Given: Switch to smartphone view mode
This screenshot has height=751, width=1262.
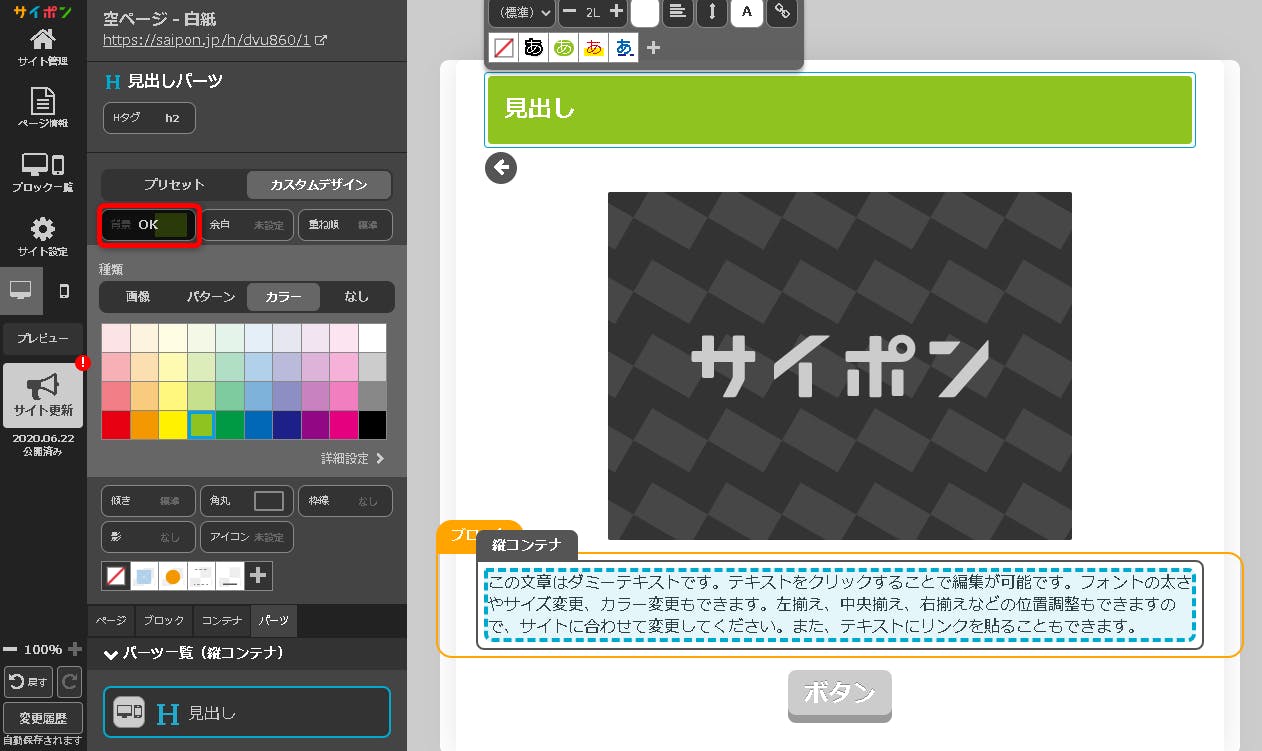Looking at the screenshot, I should [x=65, y=290].
